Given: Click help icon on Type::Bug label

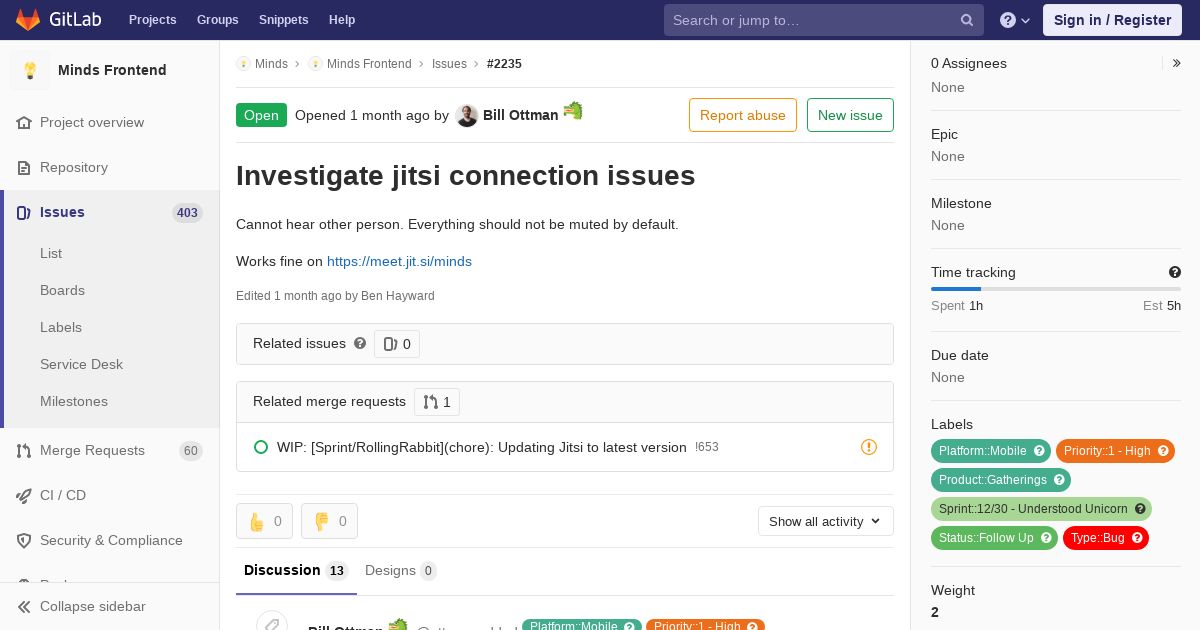Looking at the screenshot, I should click(x=1137, y=538).
